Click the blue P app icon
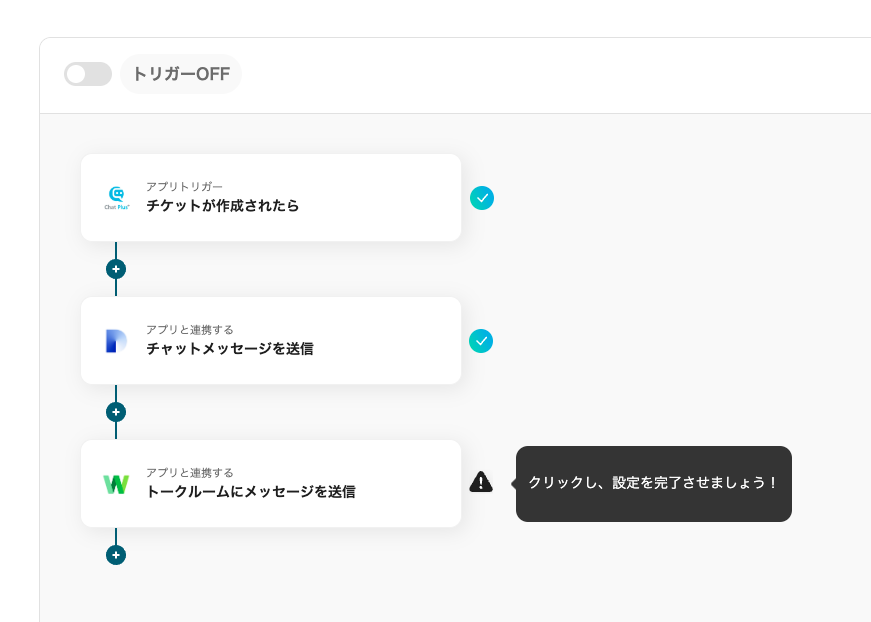The width and height of the screenshot is (871, 622). [117, 341]
